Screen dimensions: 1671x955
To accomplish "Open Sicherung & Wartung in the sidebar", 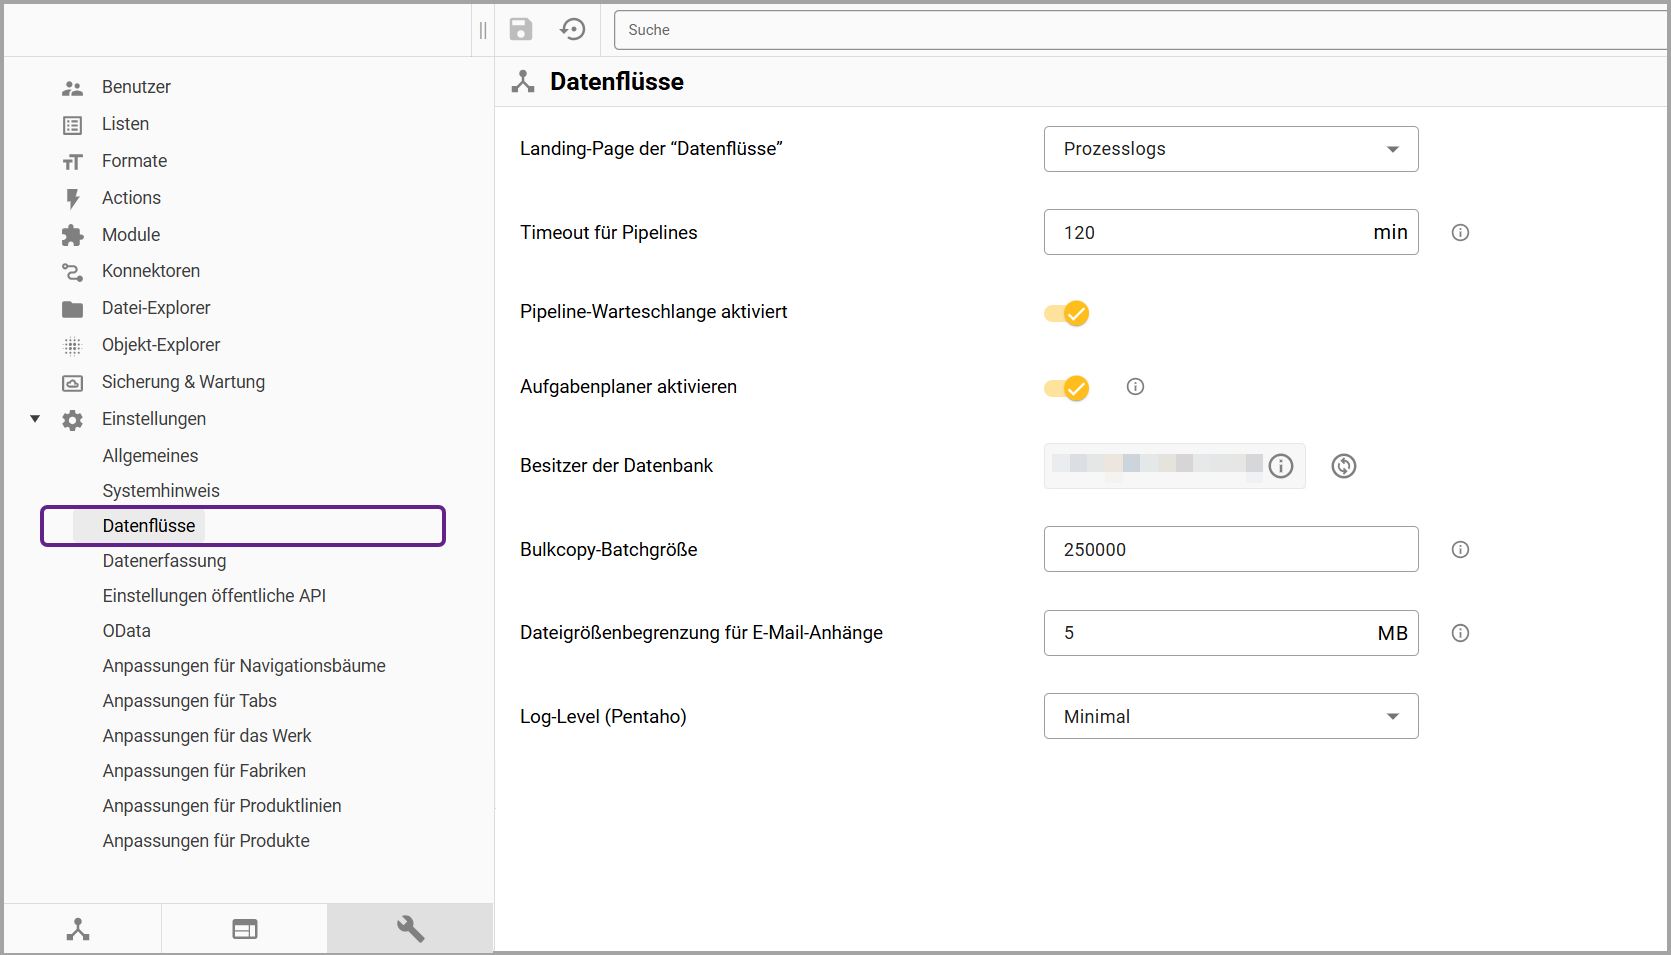I will [183, 382].
